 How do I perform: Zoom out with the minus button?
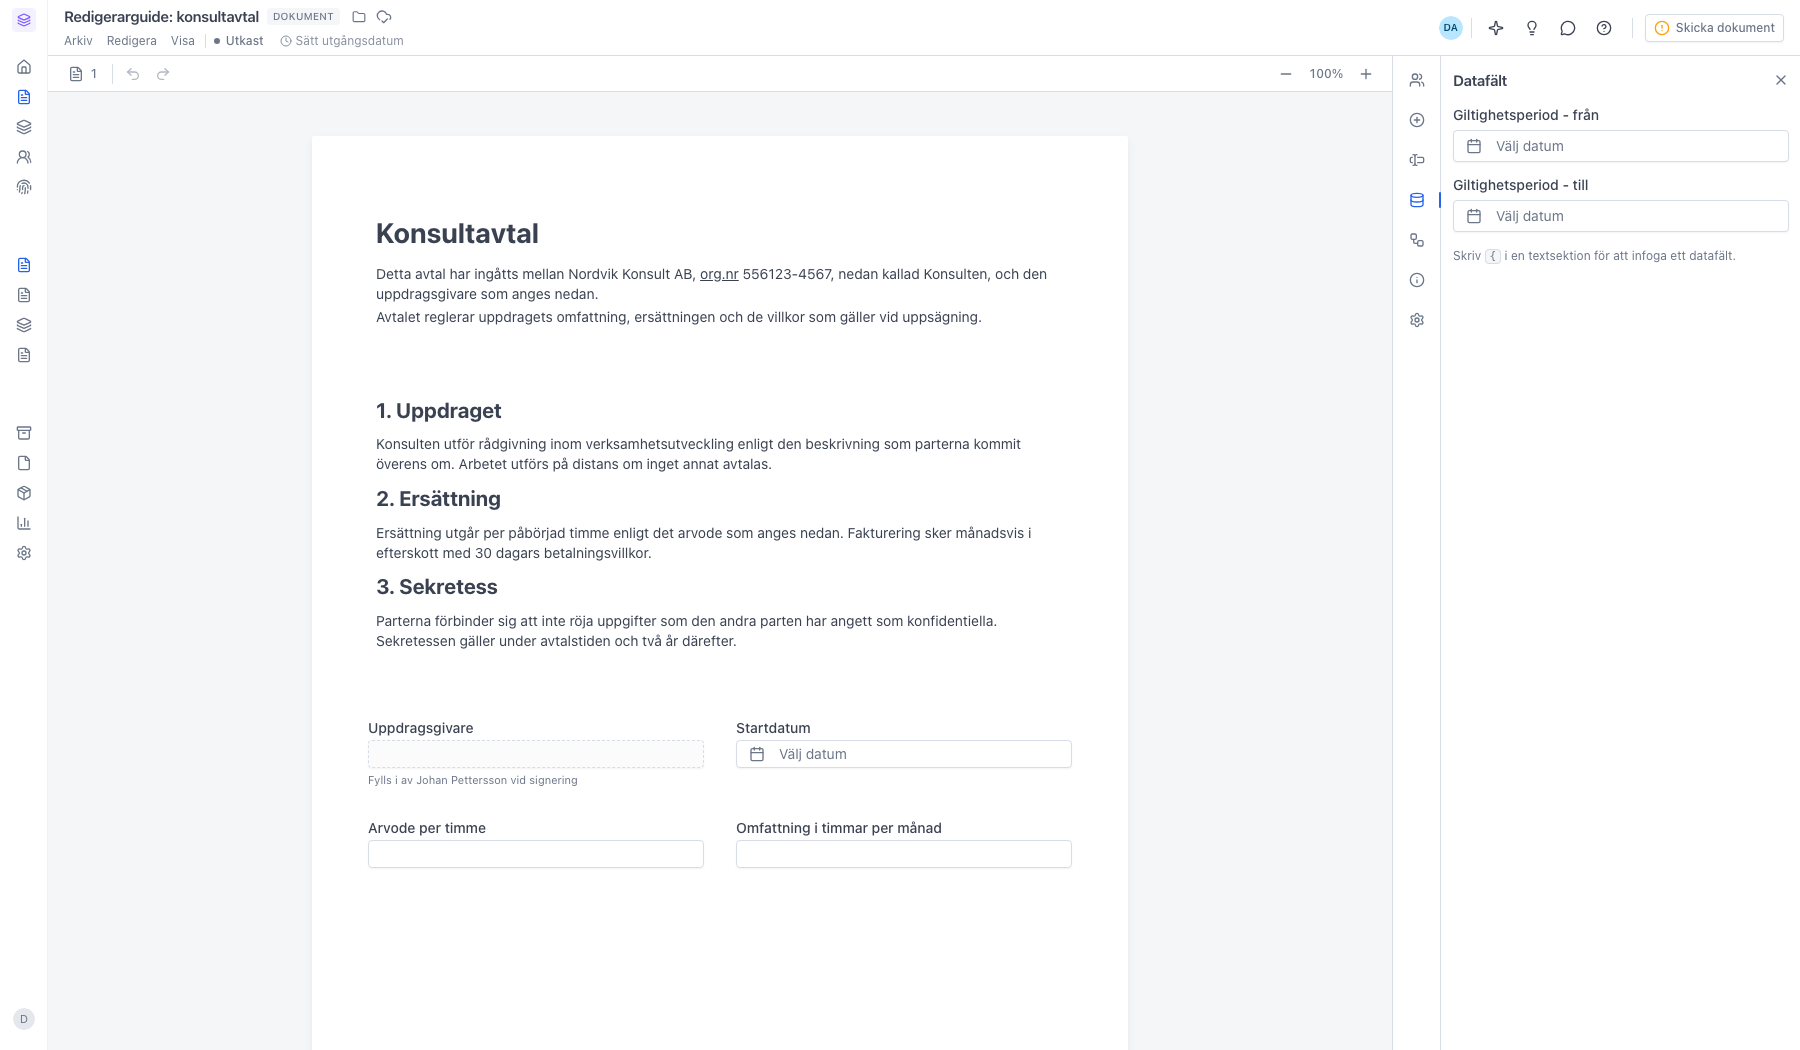[x=1286, y=74]
